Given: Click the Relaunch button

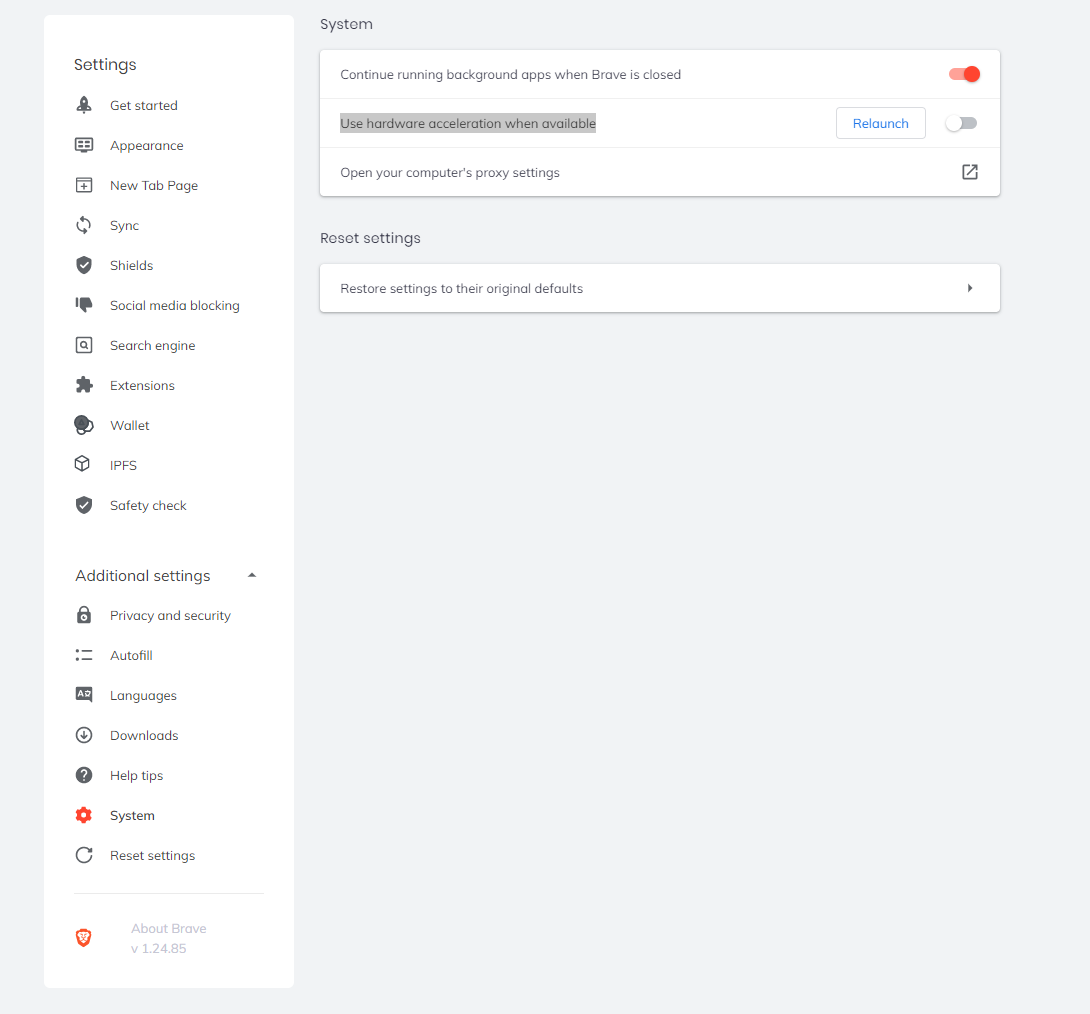Looking at the screenshot, I should click(x=880, y=123).
